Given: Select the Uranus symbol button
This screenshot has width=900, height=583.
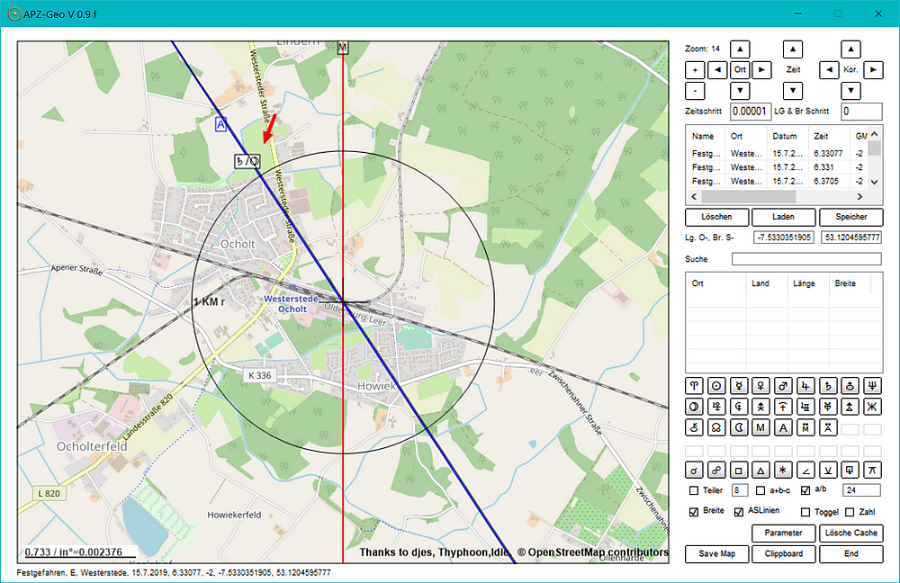Looking at the screenshot, I should click(850, 386).
